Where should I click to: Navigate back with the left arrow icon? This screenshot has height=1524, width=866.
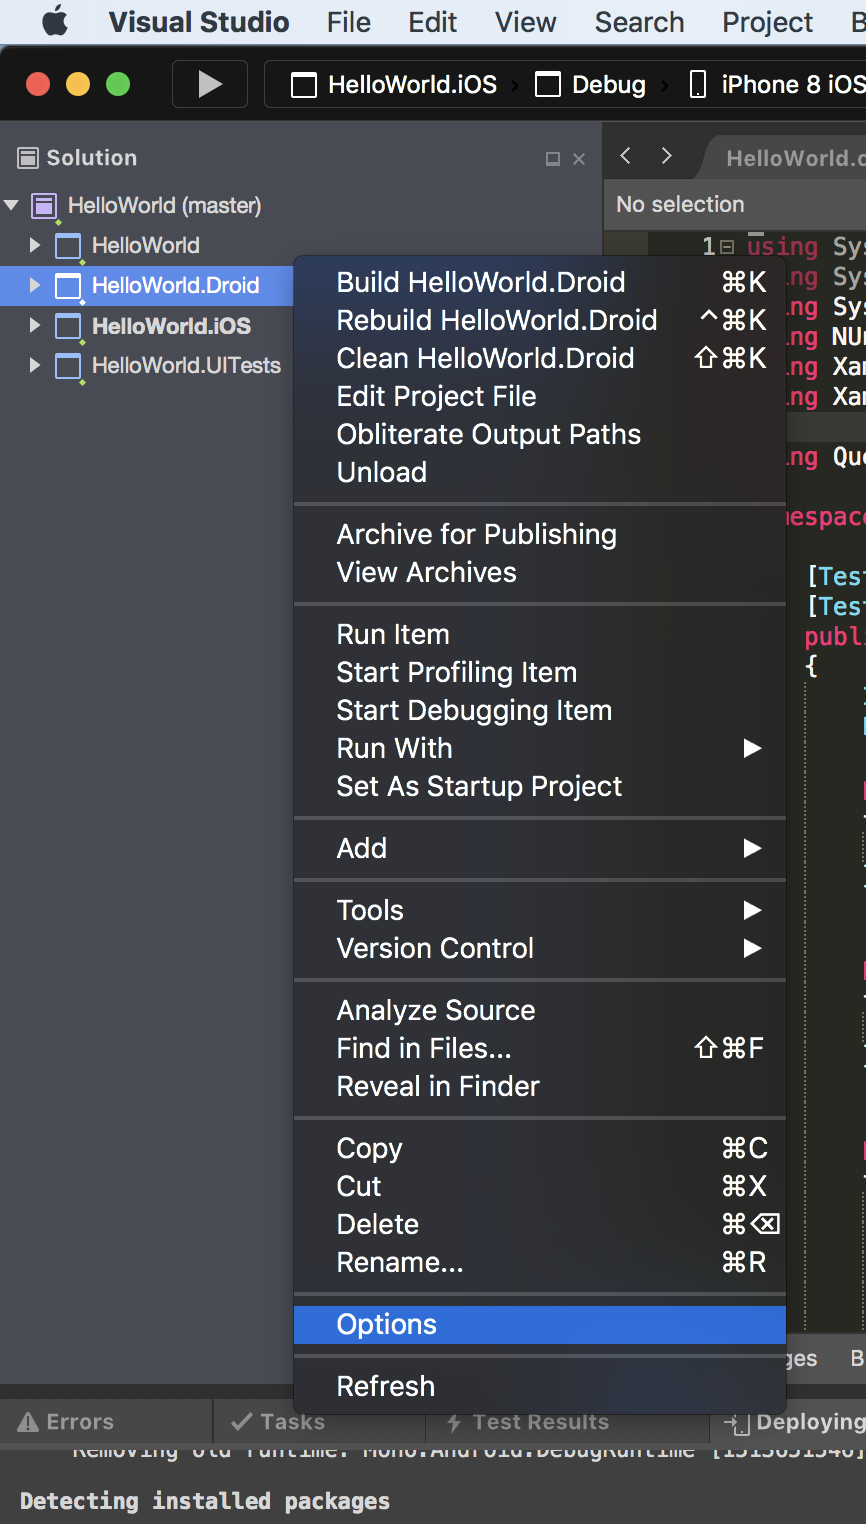[626, 156]
